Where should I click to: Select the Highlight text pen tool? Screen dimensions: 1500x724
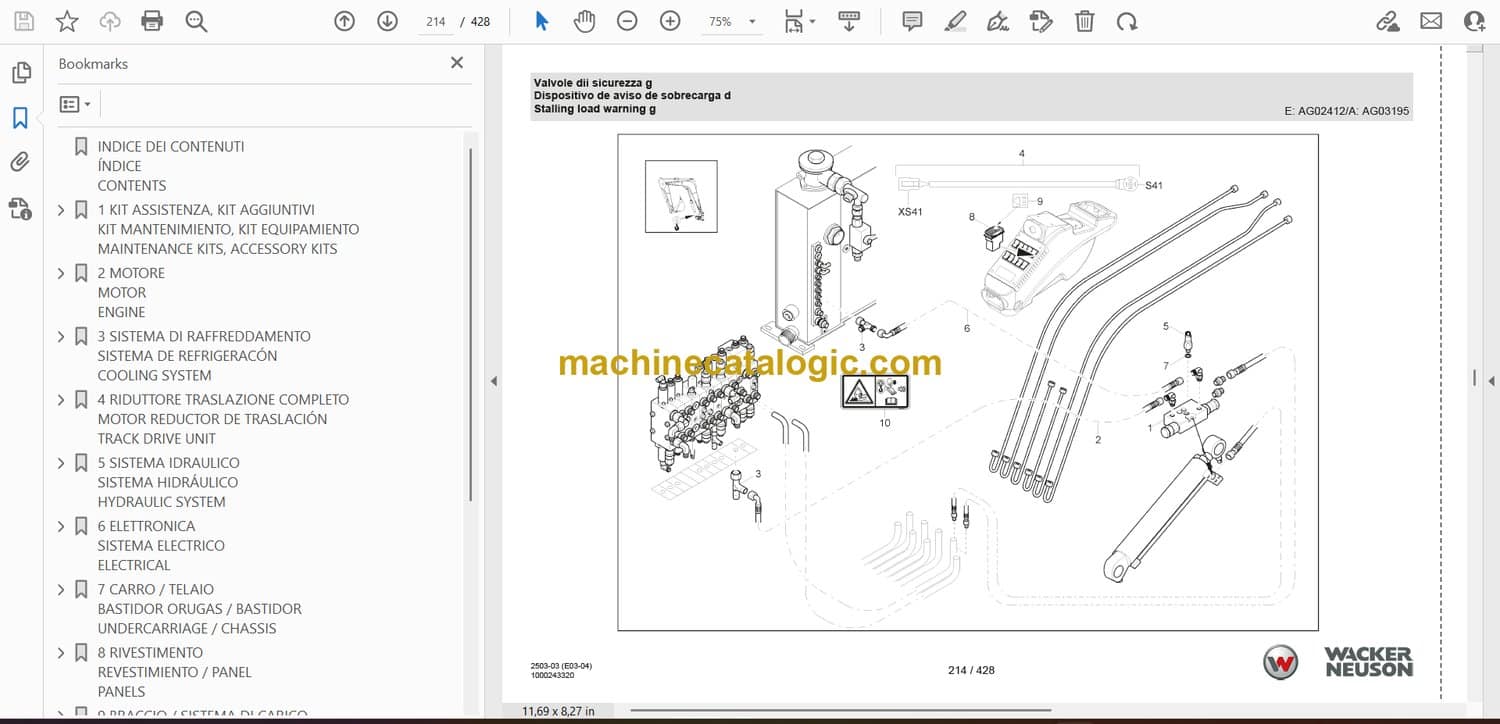coord(955,21)
